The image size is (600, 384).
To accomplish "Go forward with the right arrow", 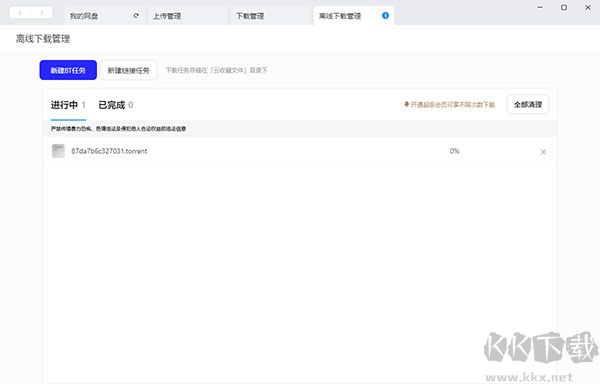I will (42, 13).
